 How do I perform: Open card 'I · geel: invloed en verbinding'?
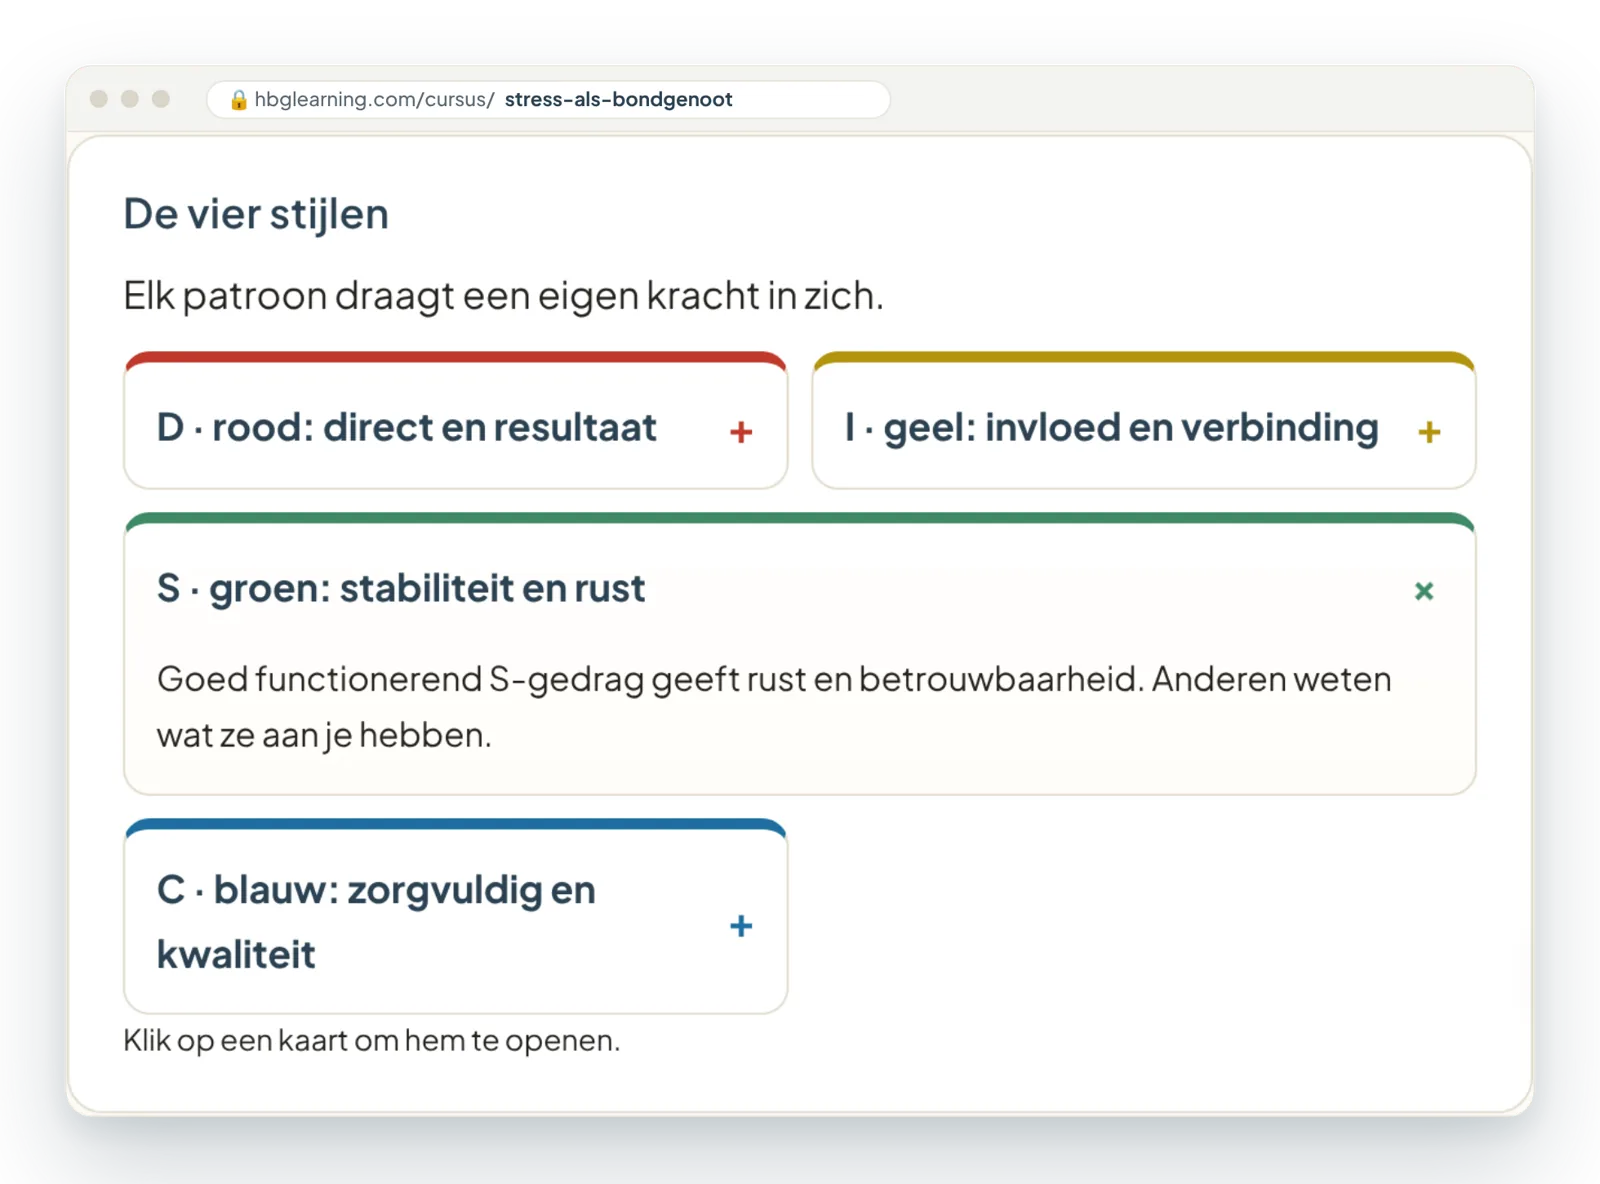click(1144, 421)
